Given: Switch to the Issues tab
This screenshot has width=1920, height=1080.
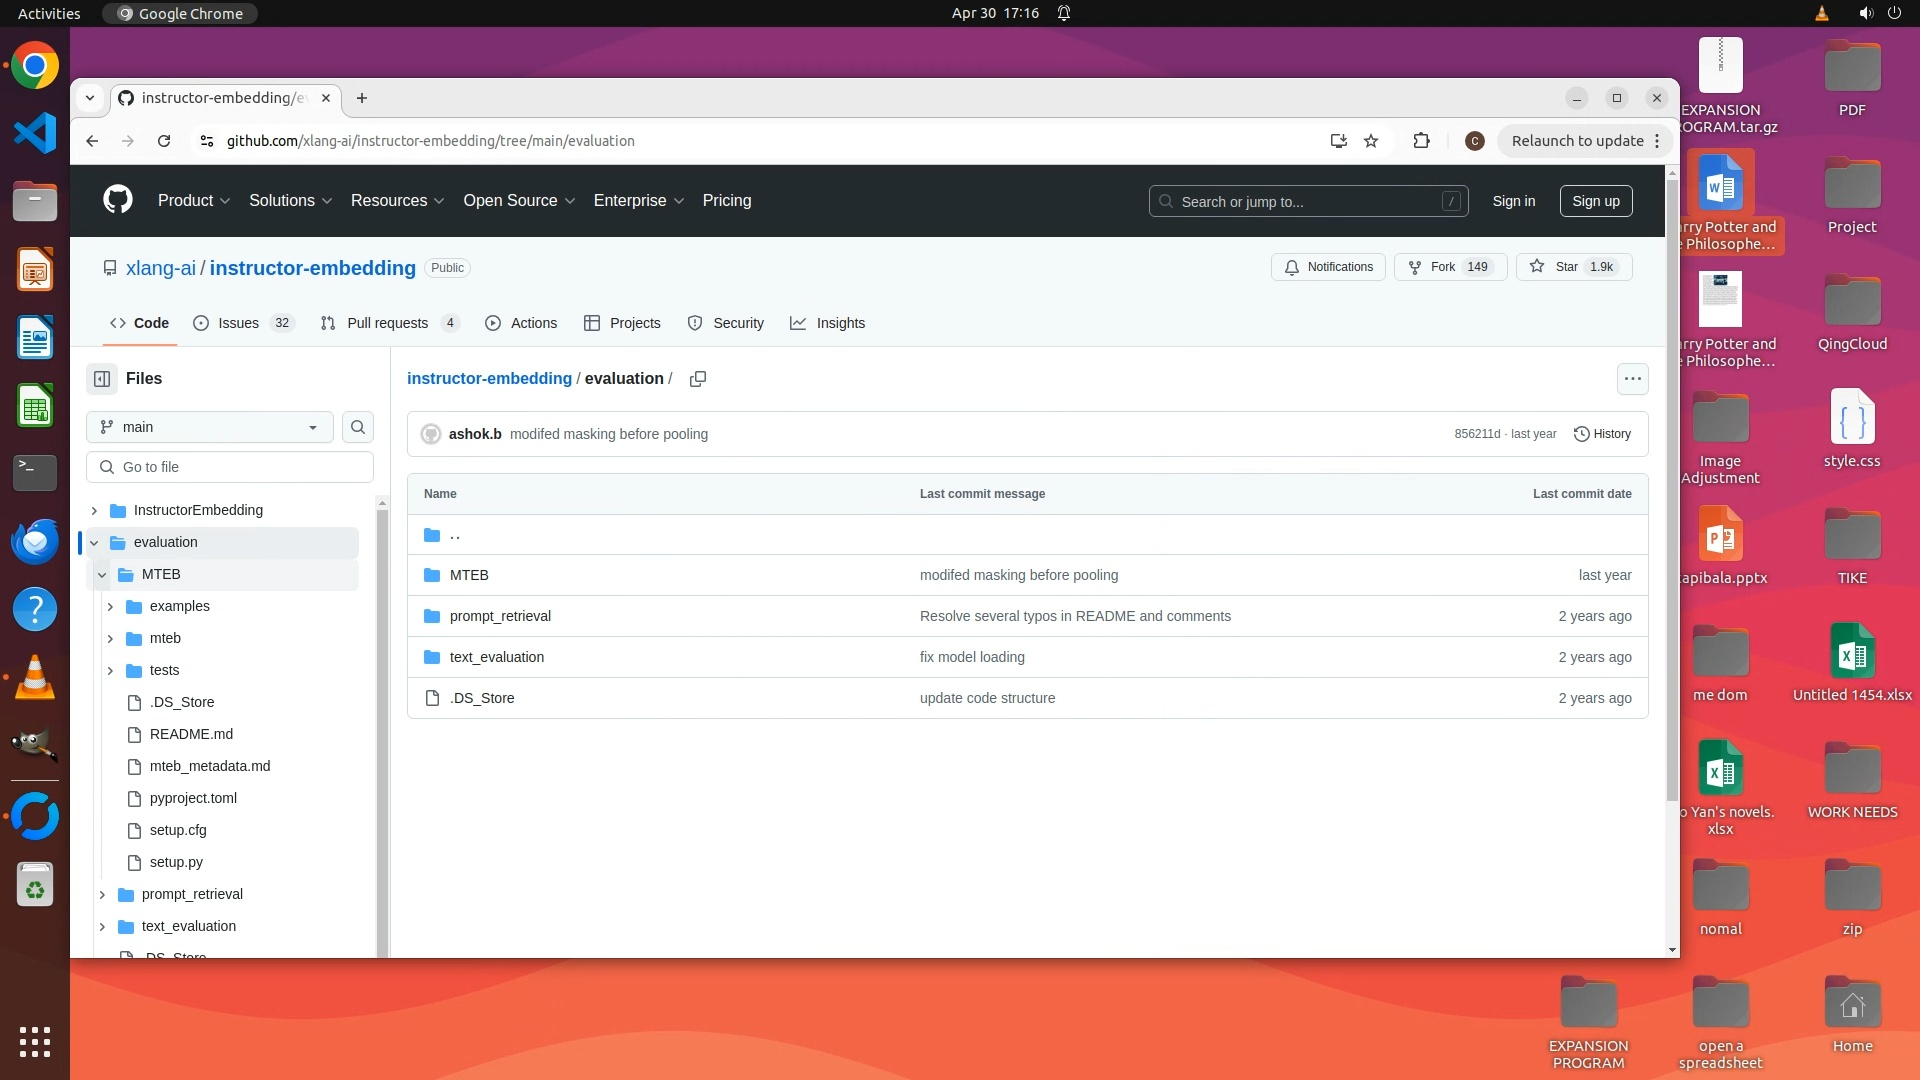Looking at the screenshot, I should (238, 323).
